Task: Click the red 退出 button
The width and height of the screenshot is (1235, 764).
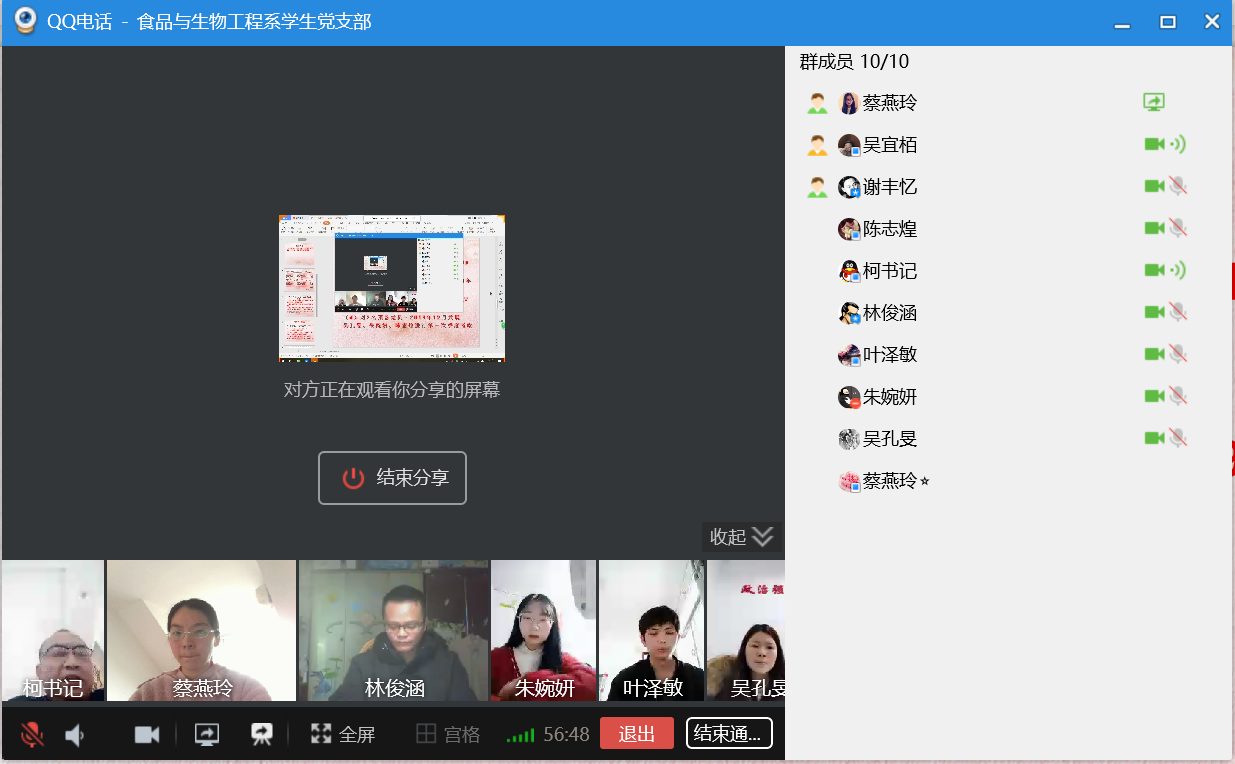Action: (637, 734)
